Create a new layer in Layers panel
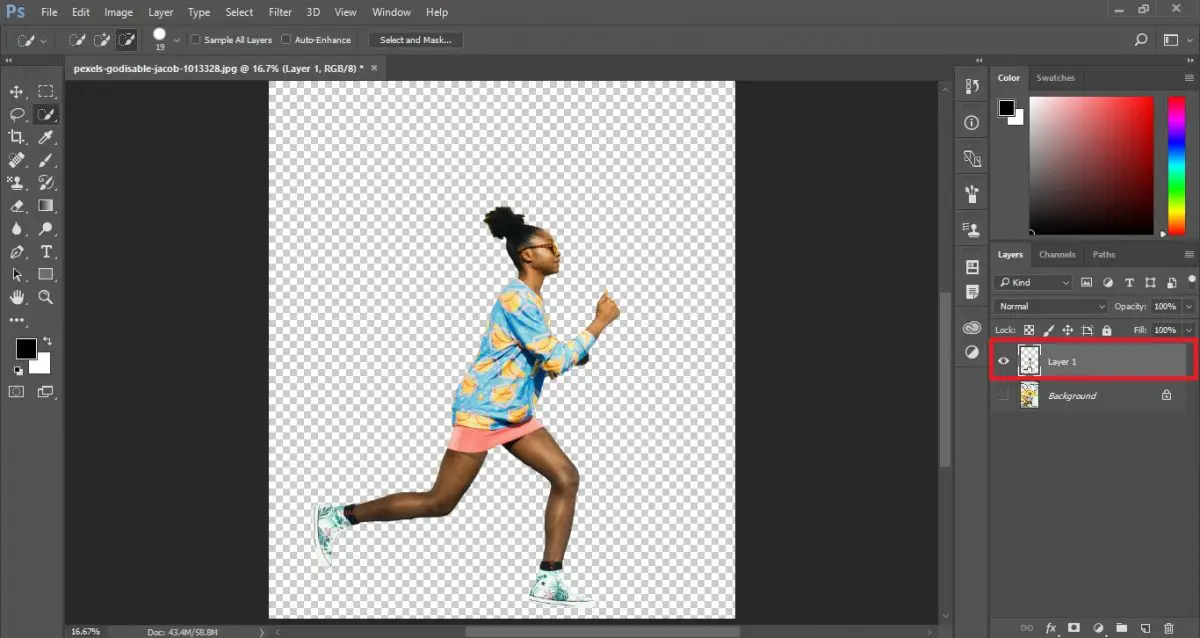 1144,628
